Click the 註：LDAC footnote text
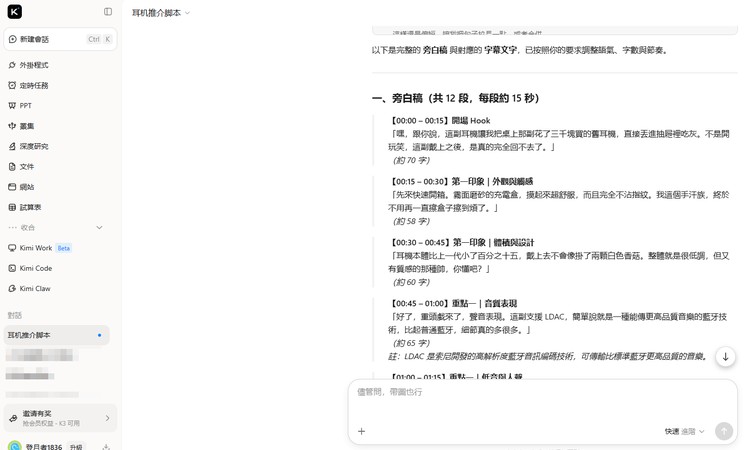747x450 pixels. point(548,357)
